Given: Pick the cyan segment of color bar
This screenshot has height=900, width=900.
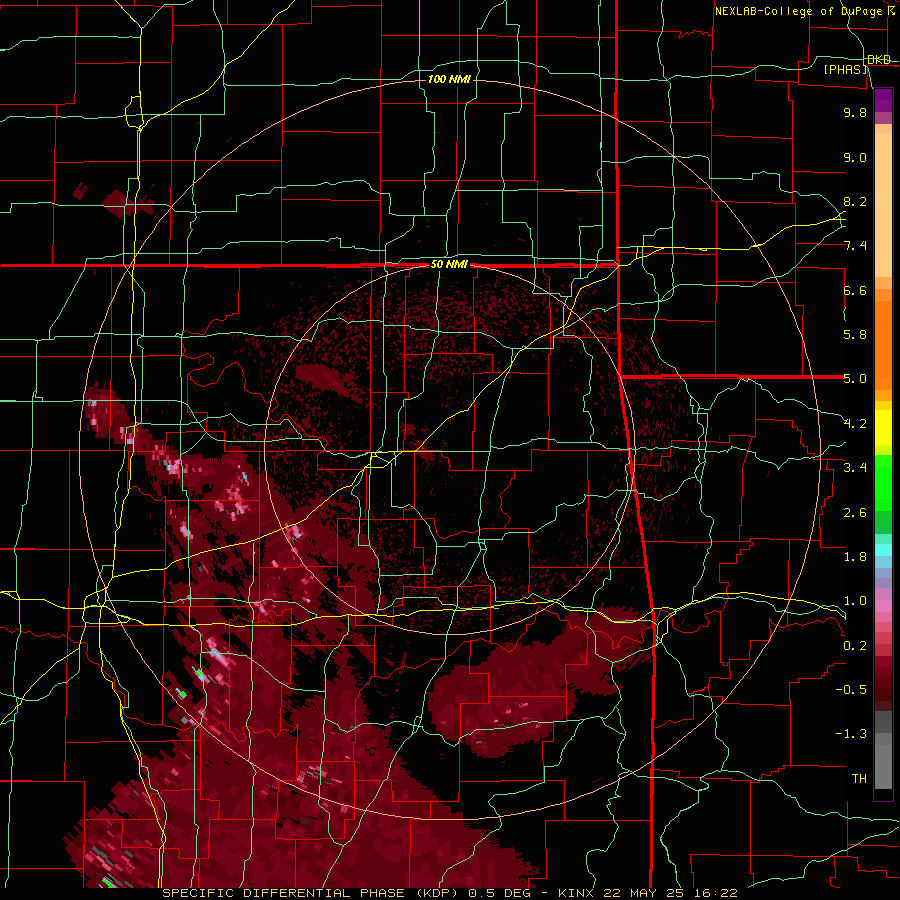Looking at the screenshot, I should tap(883, 549).
